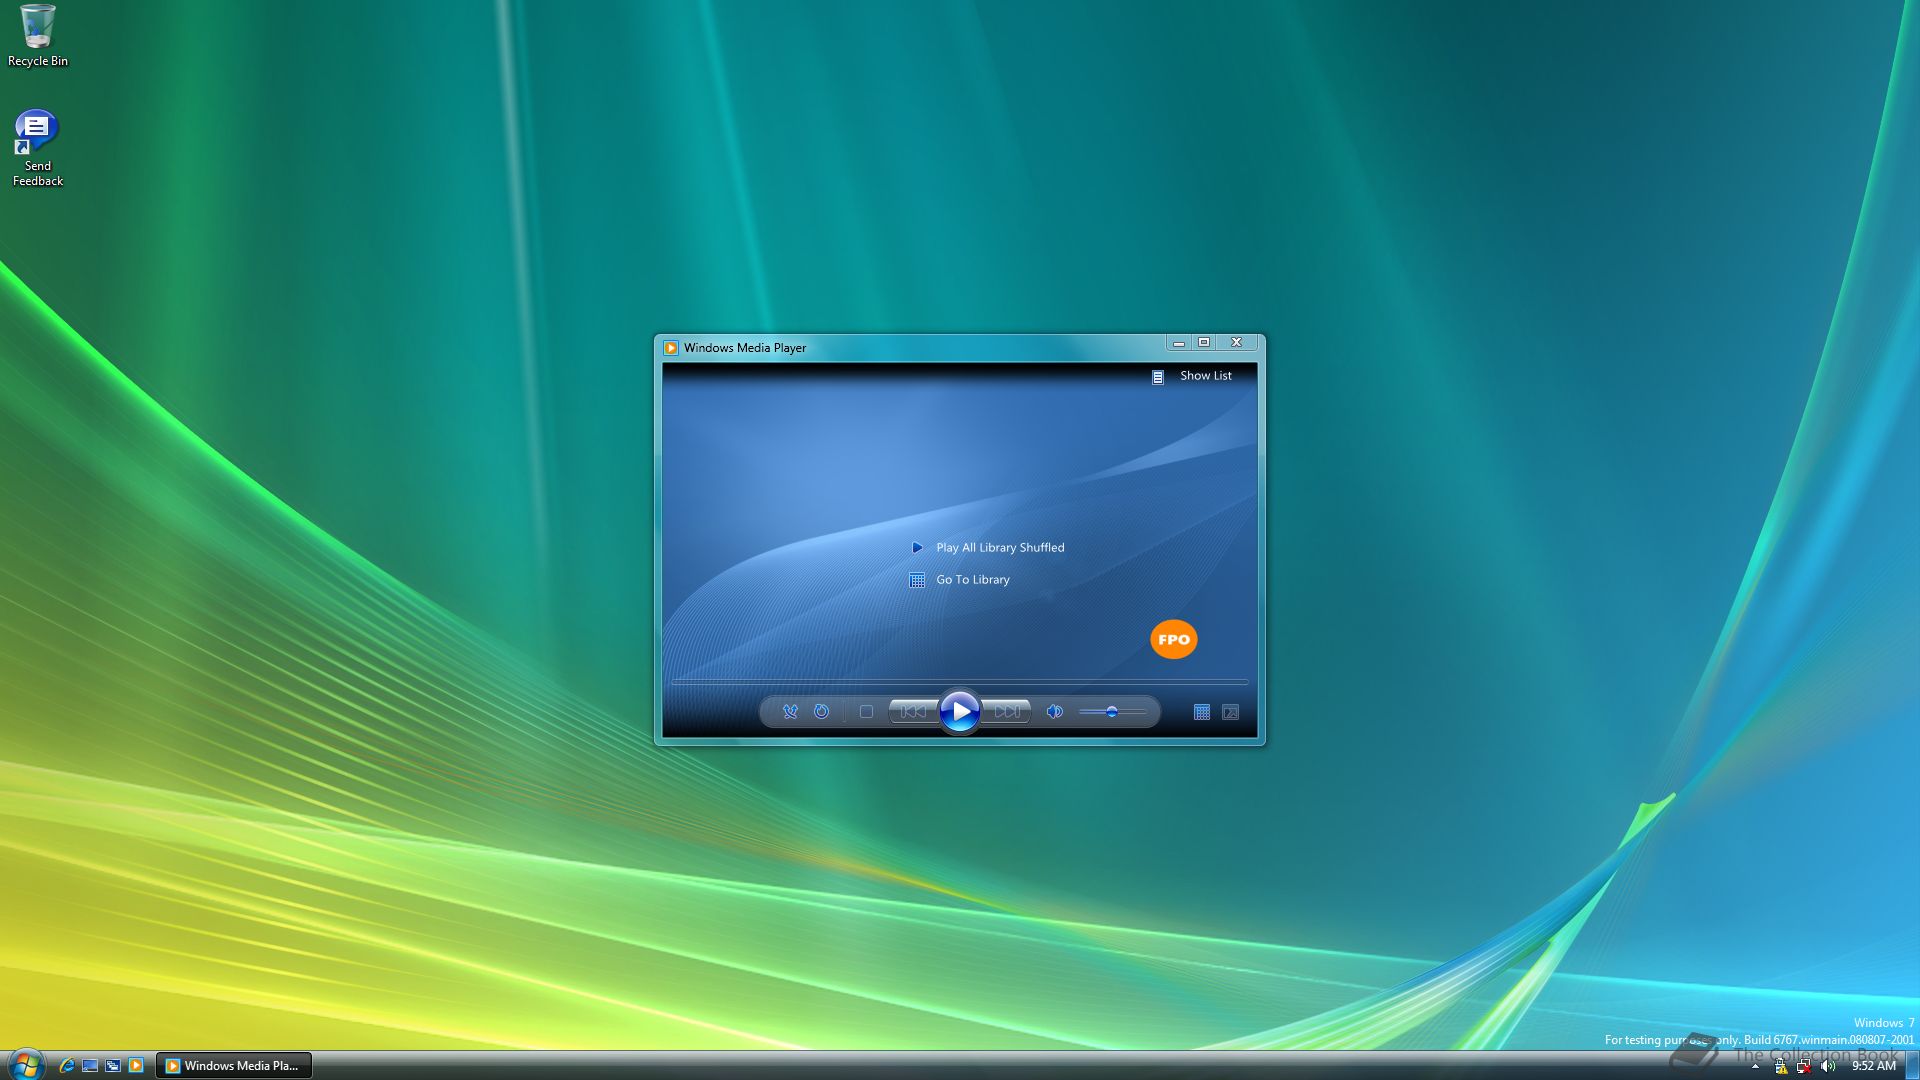Open network status tray icon
This screenshot has height=1080, width=1920.
click(x=1804, y=1067)
